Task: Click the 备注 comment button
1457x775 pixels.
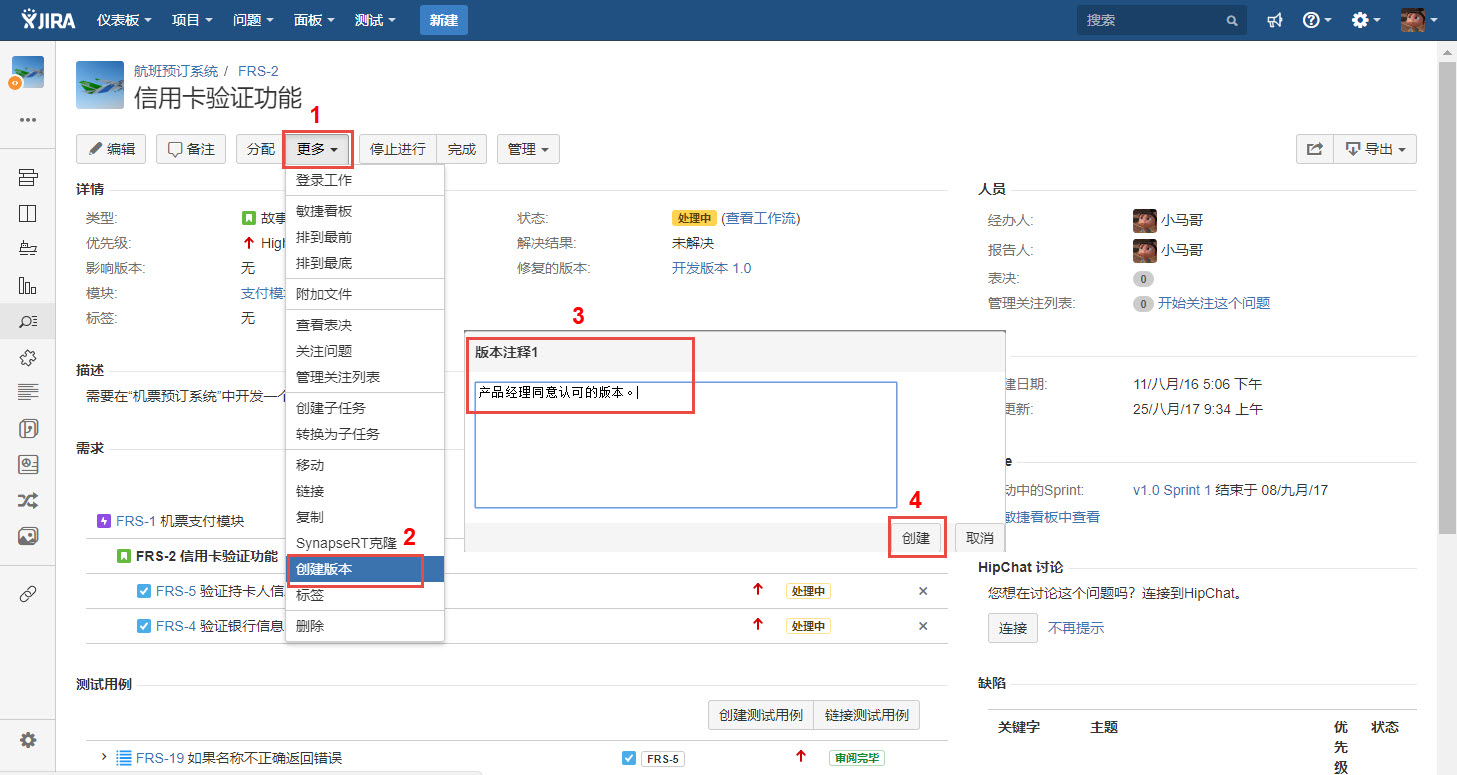Action: coord(191,149)
